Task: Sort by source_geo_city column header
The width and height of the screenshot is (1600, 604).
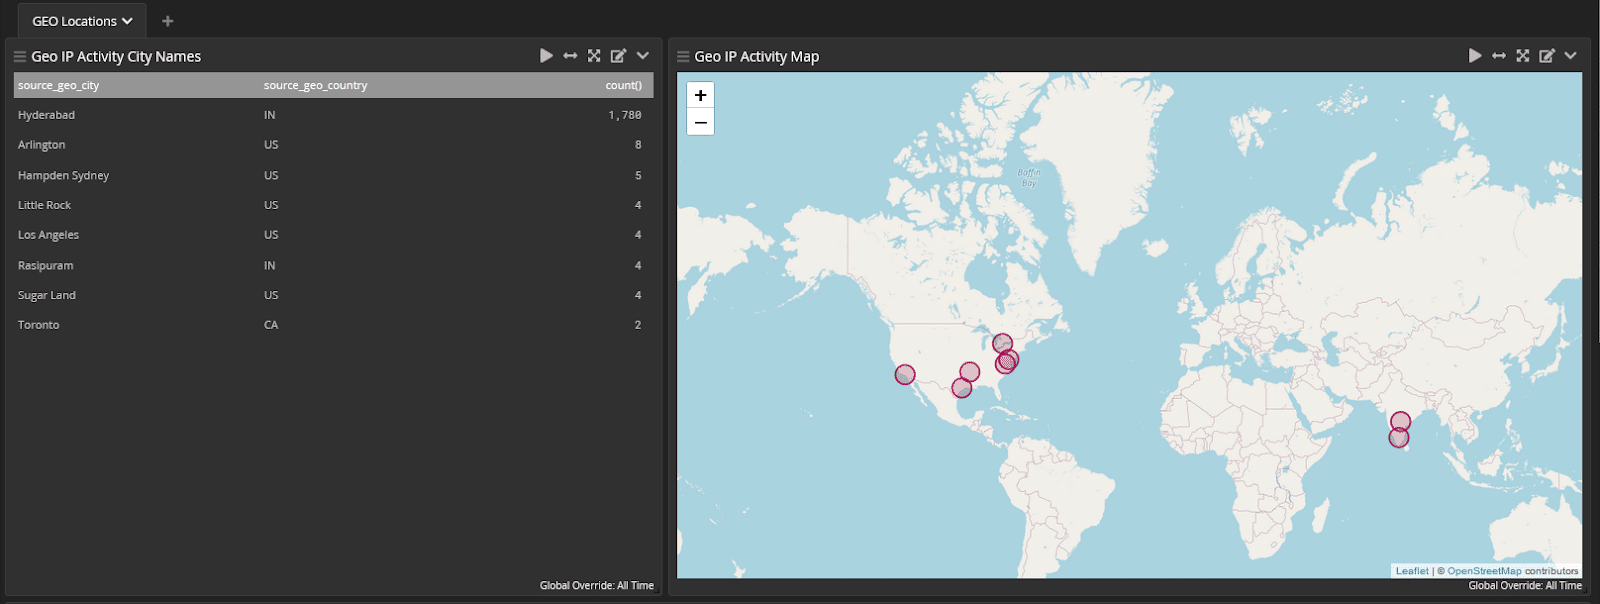Action: point(59,85)
